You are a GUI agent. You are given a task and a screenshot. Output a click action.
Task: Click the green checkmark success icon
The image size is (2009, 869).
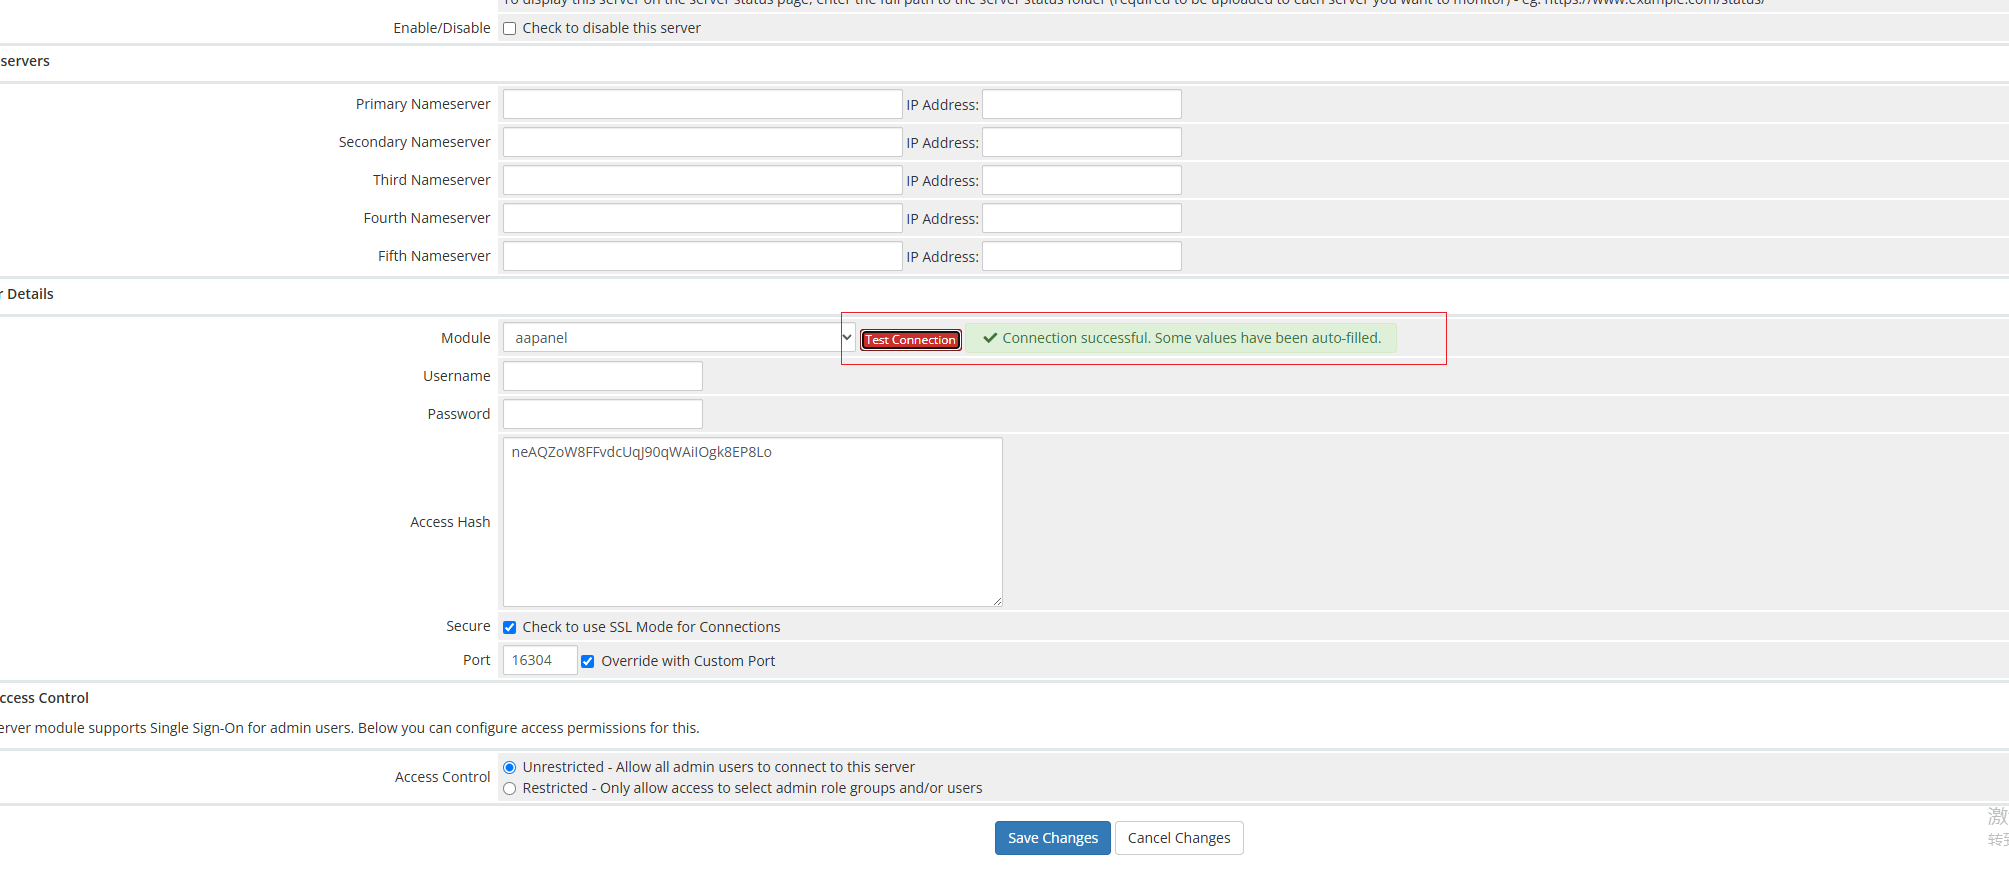(990, 338)
